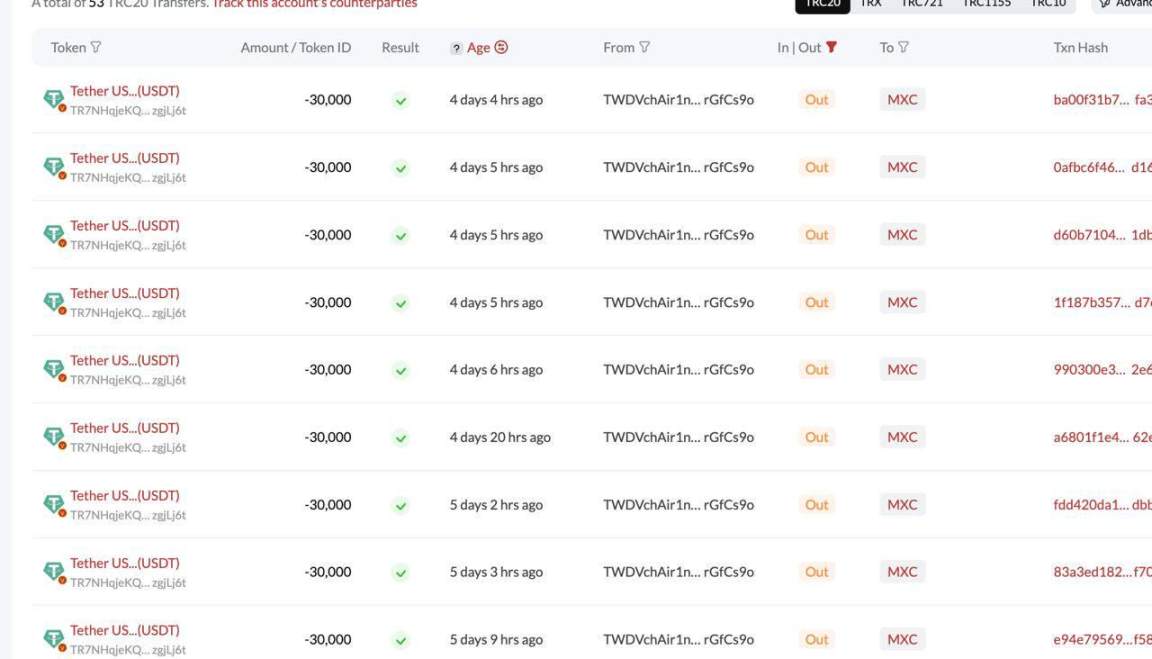
Task: Click the success checkmark for 4 days 20 hrs transfer
Action: [x=400, y=438]
